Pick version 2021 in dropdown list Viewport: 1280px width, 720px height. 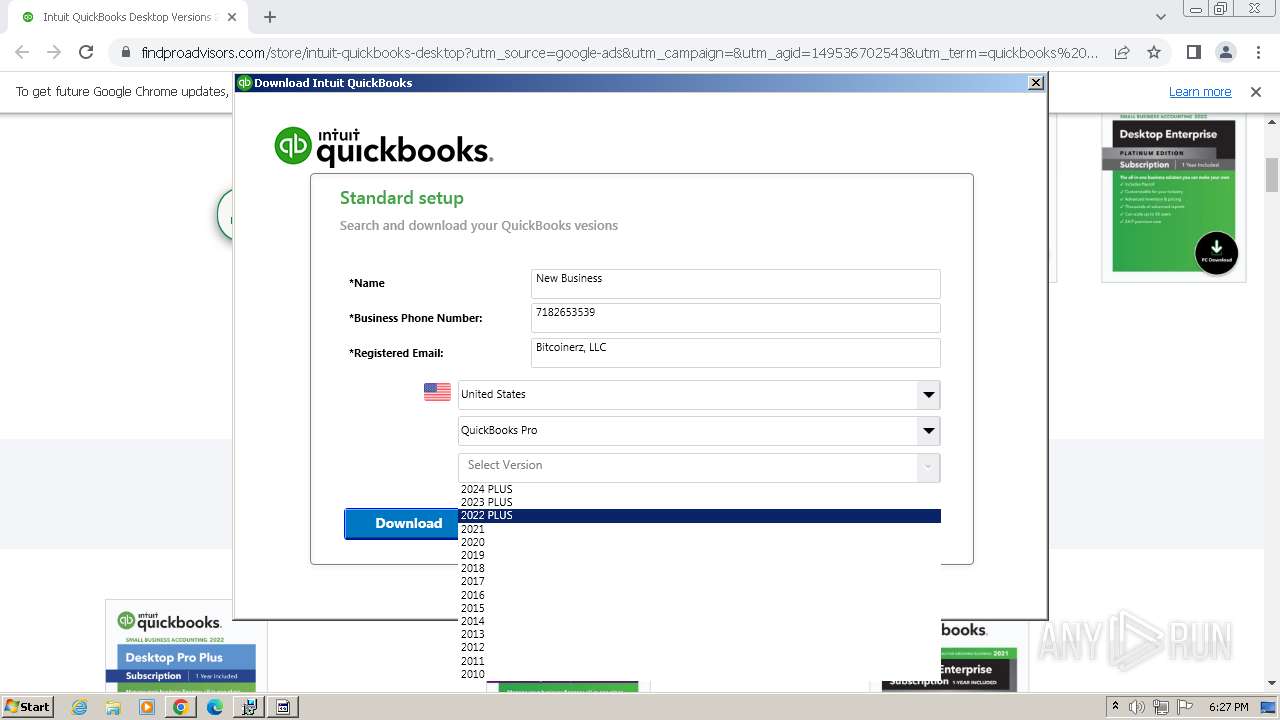699,529
